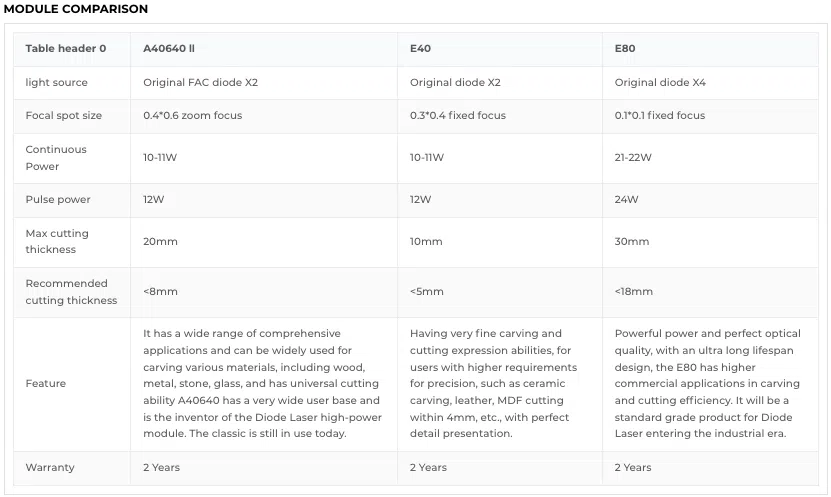Click the '<5mm' recommended thickness value
This screenshot has width=831, height=497.
tap(427, 292)
